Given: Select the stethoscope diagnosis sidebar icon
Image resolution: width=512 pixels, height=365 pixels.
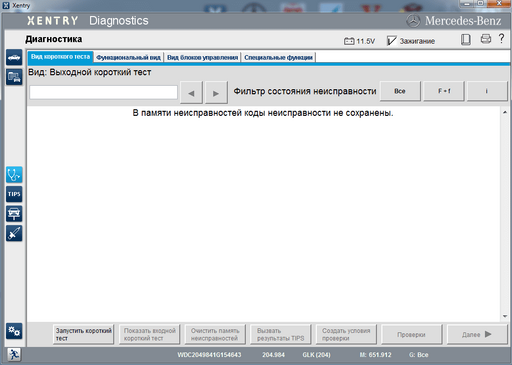Looking at the screenshot, I should pyautogui.click(x=14, y=175).
